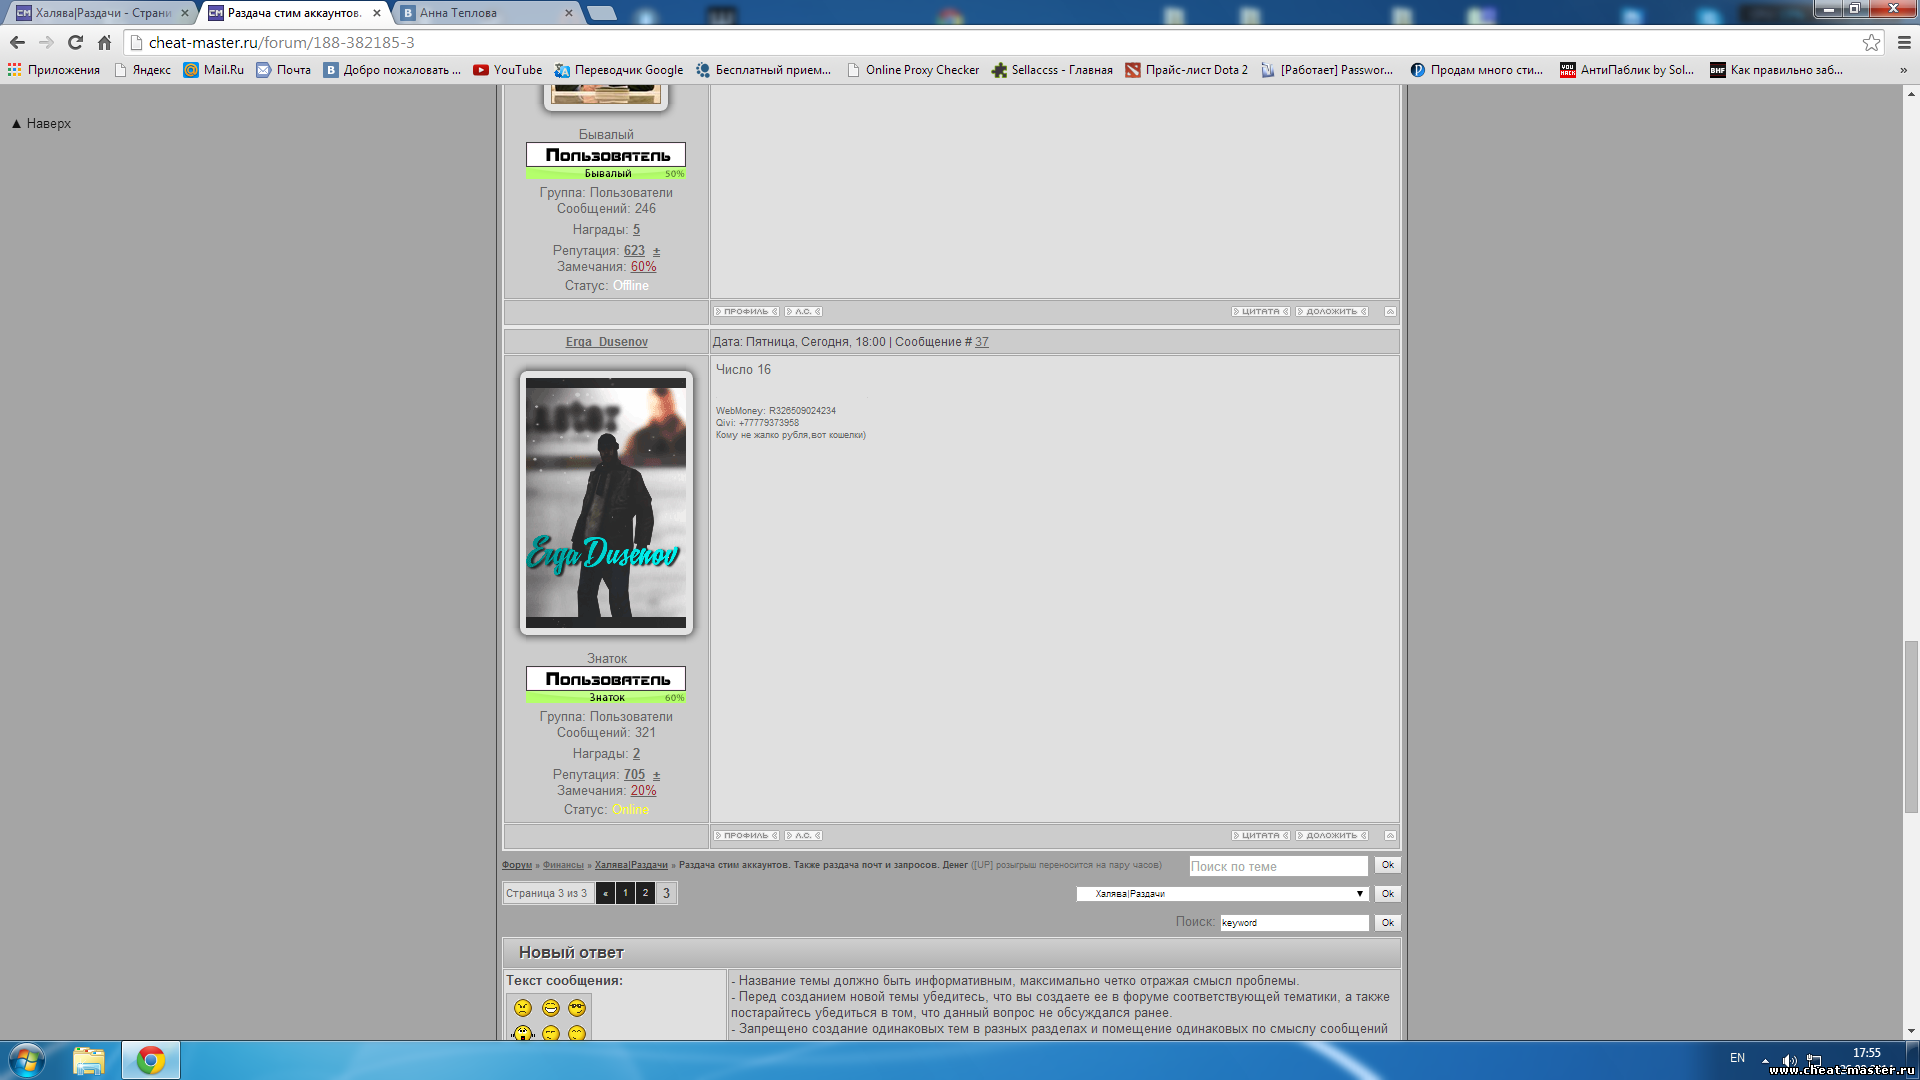
Task: Bookmark the page with the star icon
Action: (x=1871, y=42)
